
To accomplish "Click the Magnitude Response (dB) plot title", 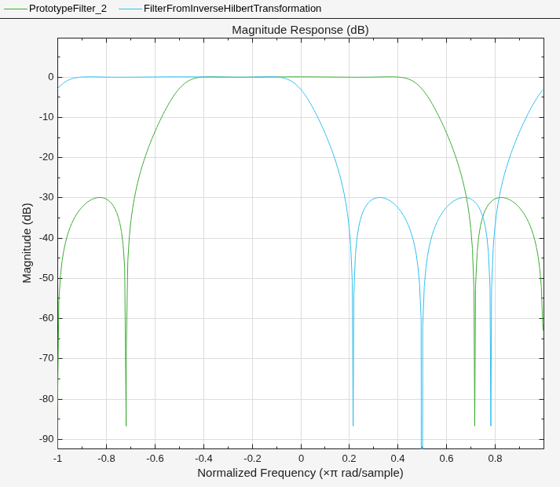I will click(300, 30).
